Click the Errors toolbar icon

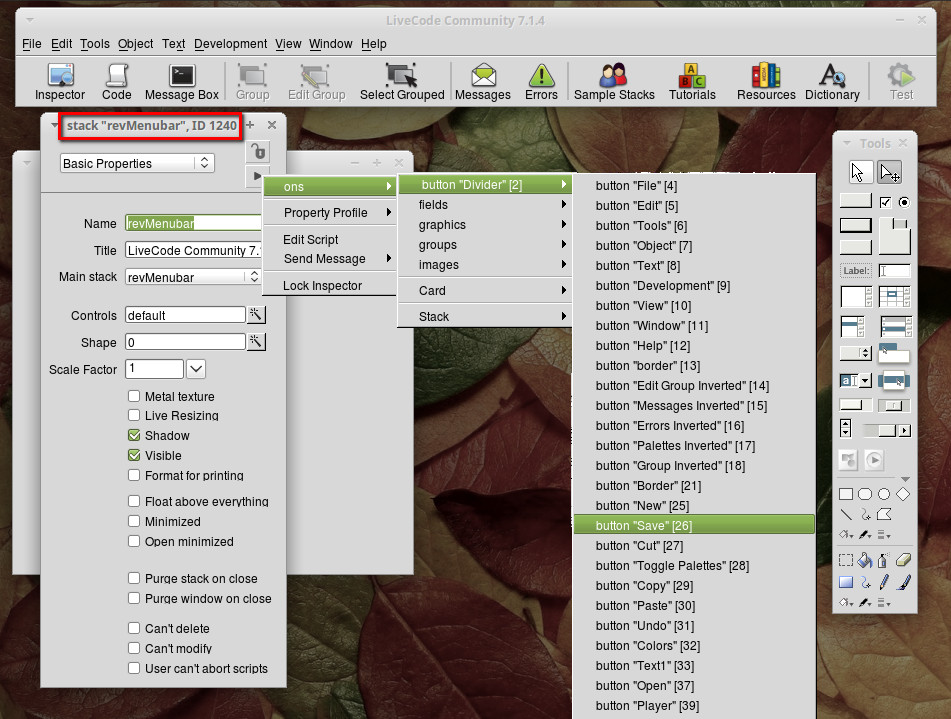(x=541, y=82)
